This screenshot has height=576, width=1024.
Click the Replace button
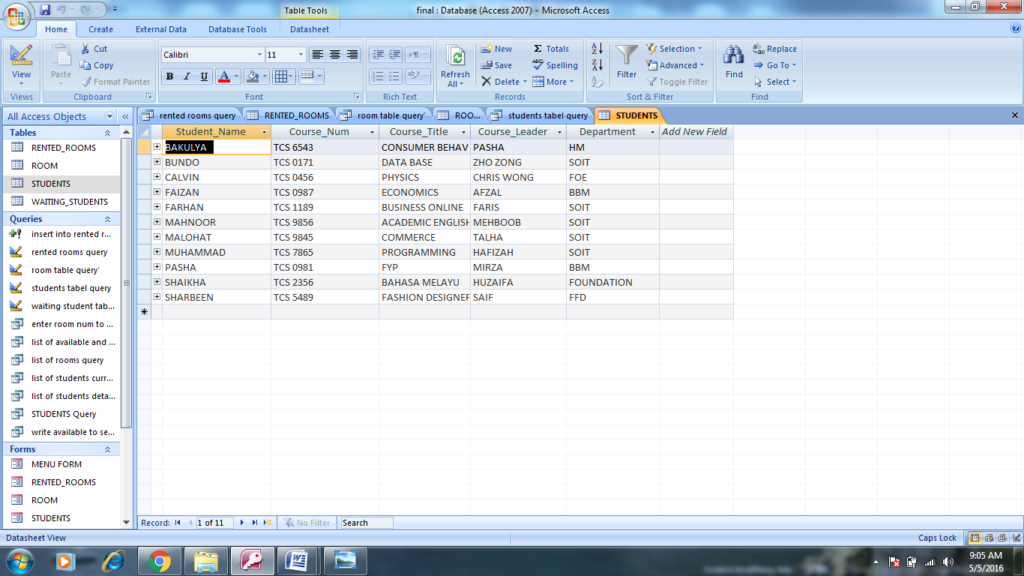pos(775,49)
